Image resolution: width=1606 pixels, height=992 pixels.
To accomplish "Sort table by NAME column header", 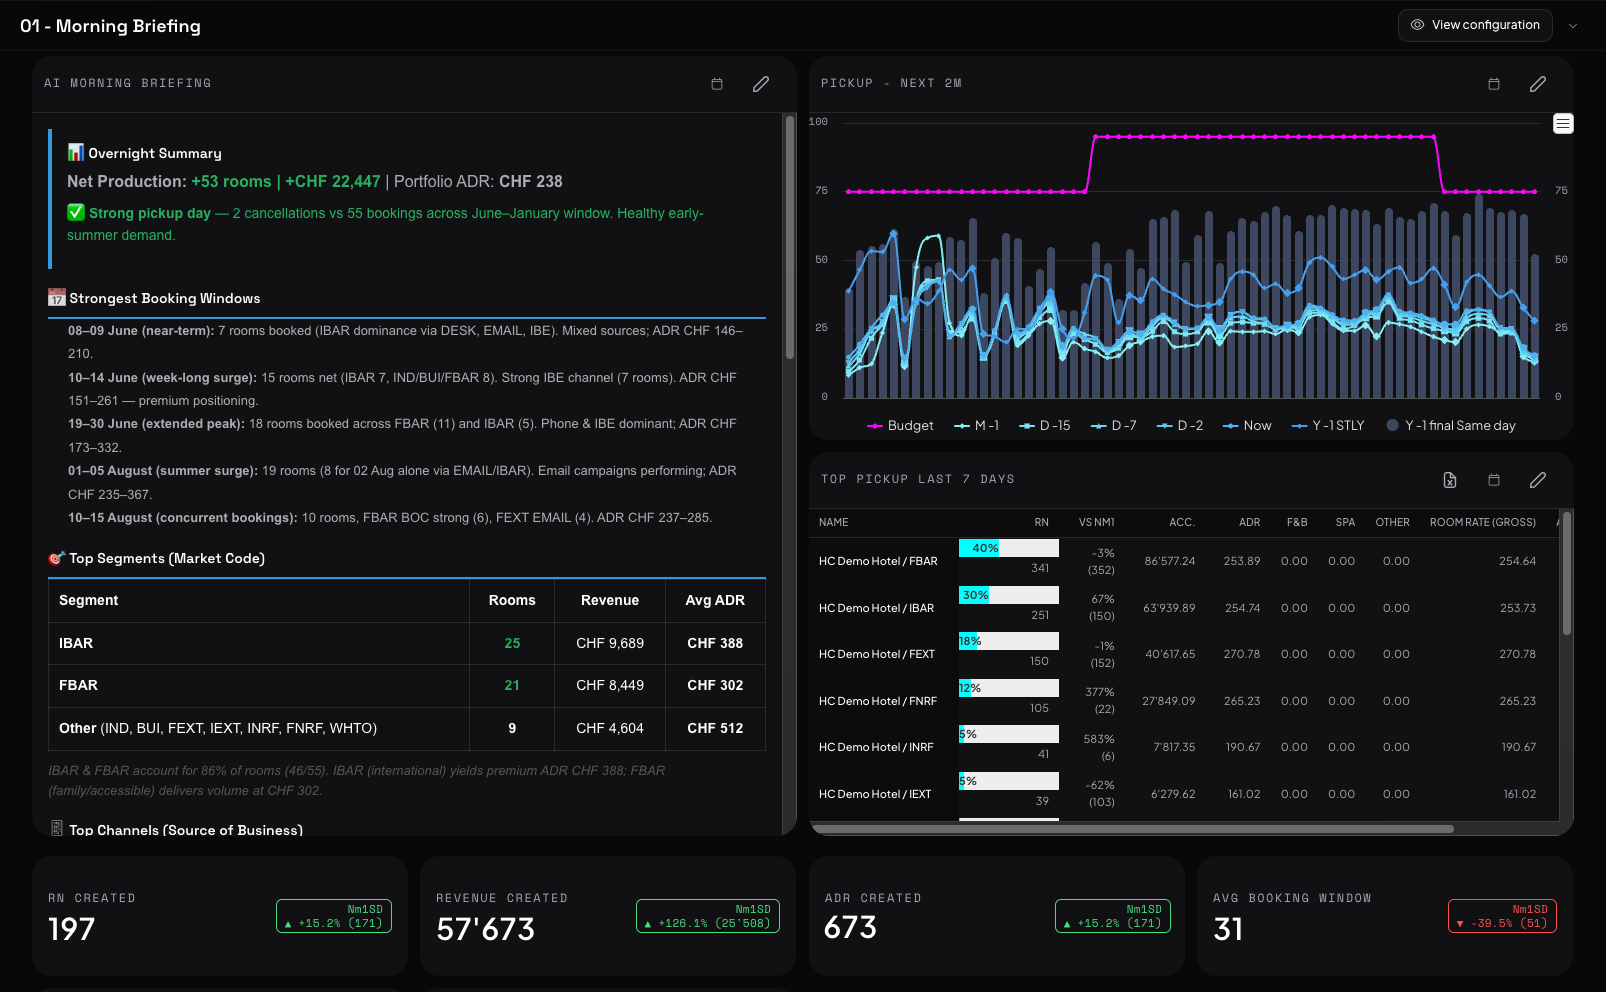I will point(834,523).
